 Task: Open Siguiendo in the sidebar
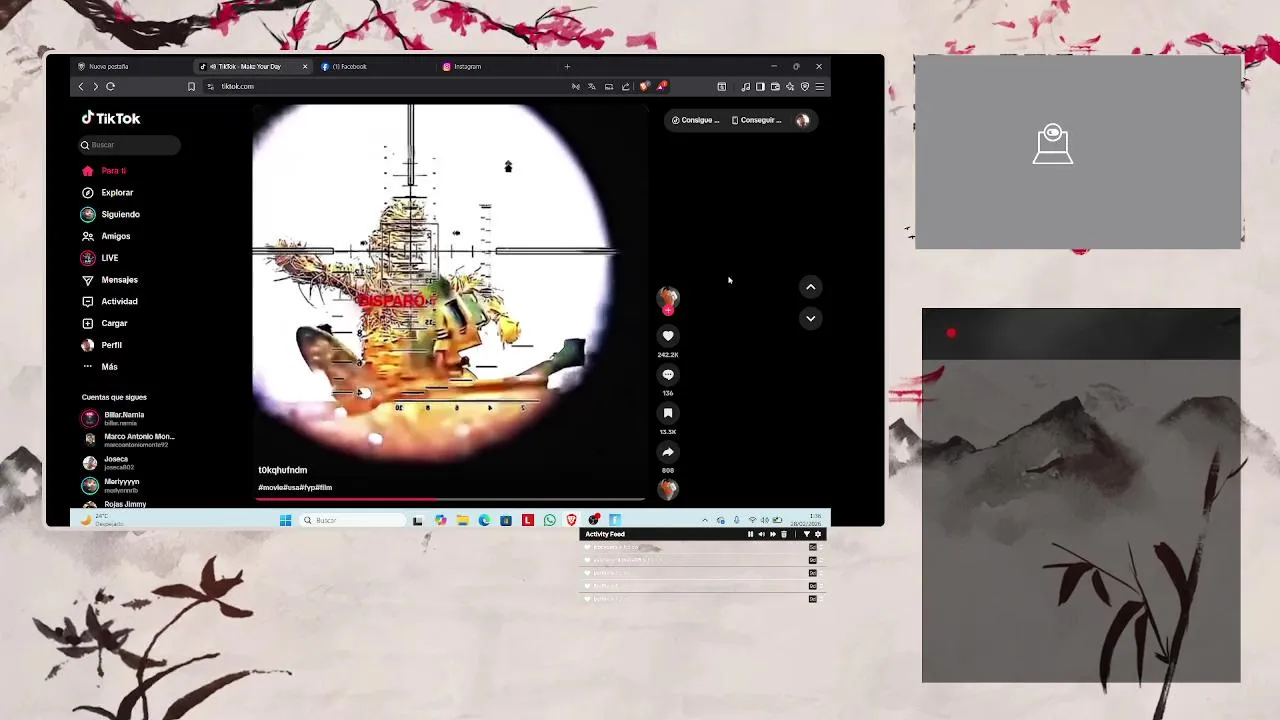(110, 214)
